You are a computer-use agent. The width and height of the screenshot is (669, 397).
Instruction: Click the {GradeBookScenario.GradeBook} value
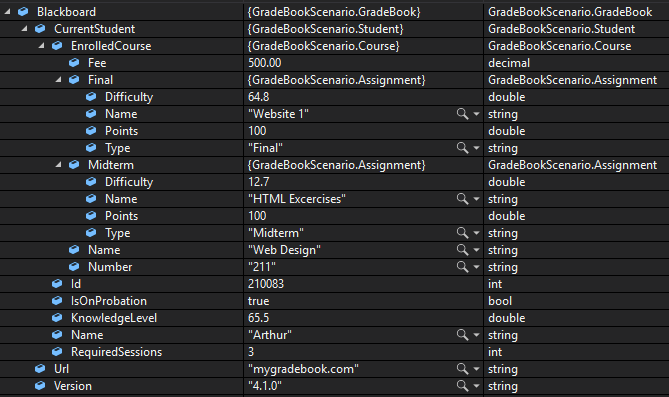pos(334,12)
